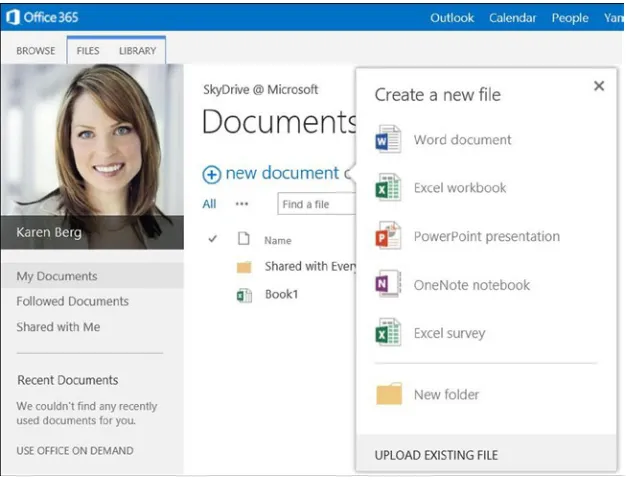Select the All view link
The height and width of the screenshot is (480, 626).
[209, 204]
